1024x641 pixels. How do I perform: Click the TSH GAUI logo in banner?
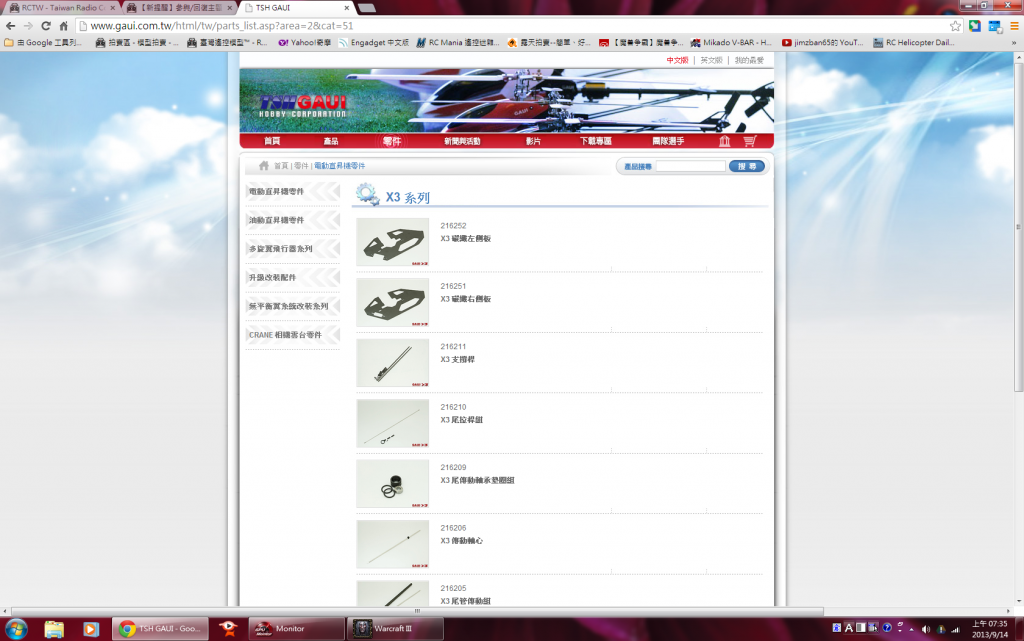[x=302, y=106]
